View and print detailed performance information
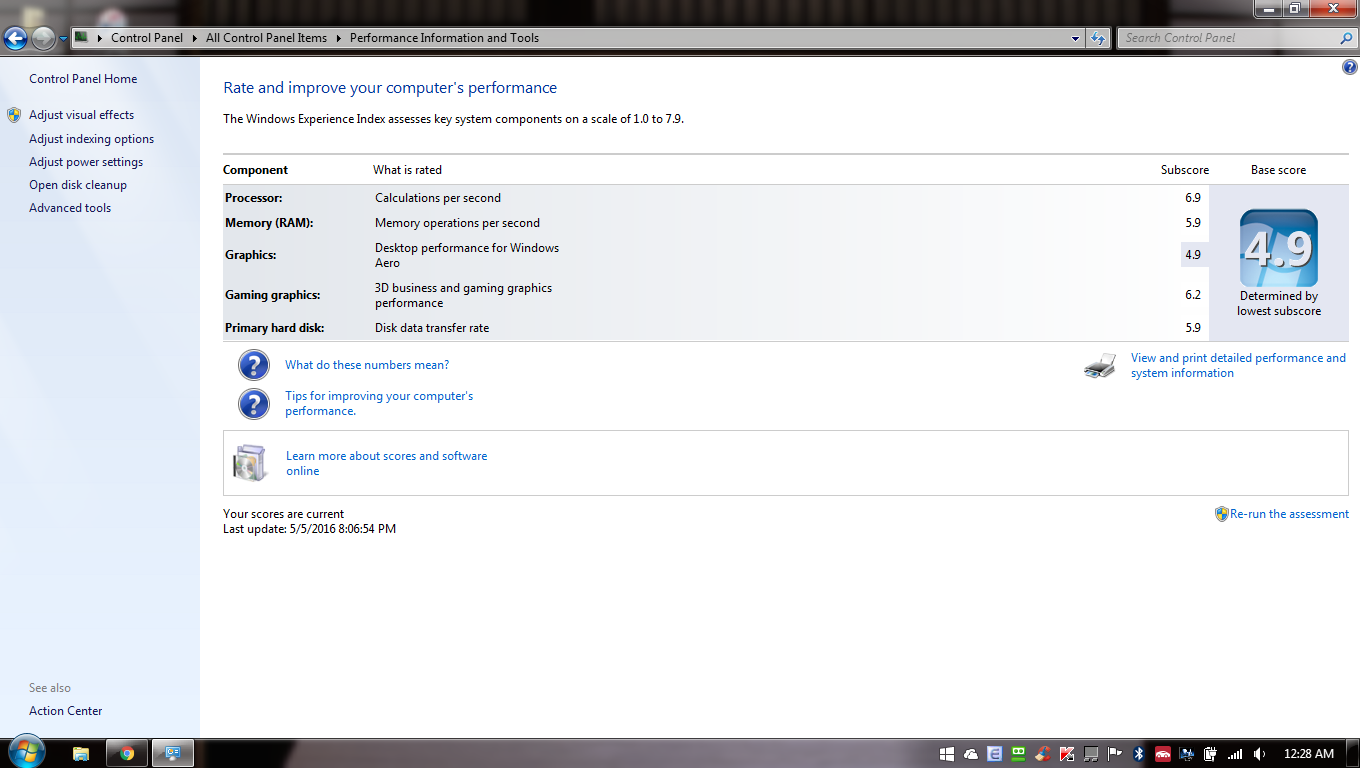 coord(1238,365)
